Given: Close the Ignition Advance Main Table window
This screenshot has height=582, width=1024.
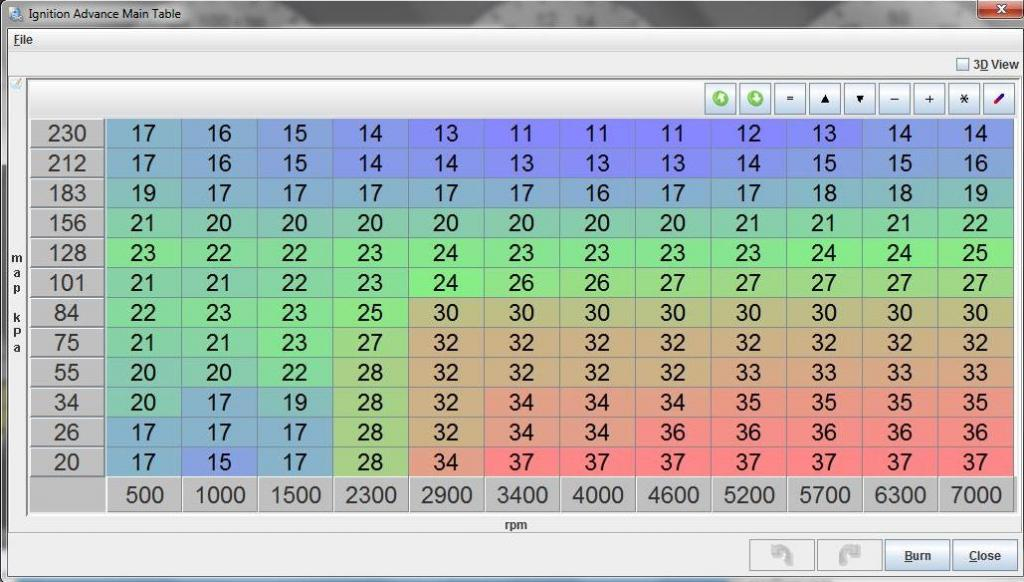Looking at the screenshot, I should point(1000,9).
